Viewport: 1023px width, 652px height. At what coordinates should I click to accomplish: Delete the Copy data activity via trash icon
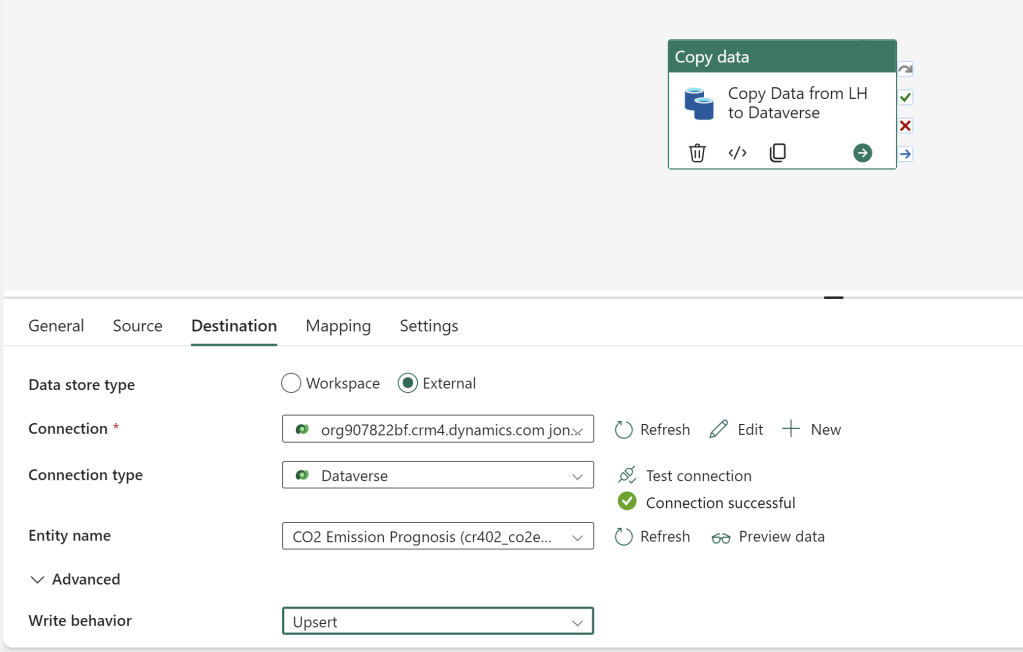(x=697, y=153)
